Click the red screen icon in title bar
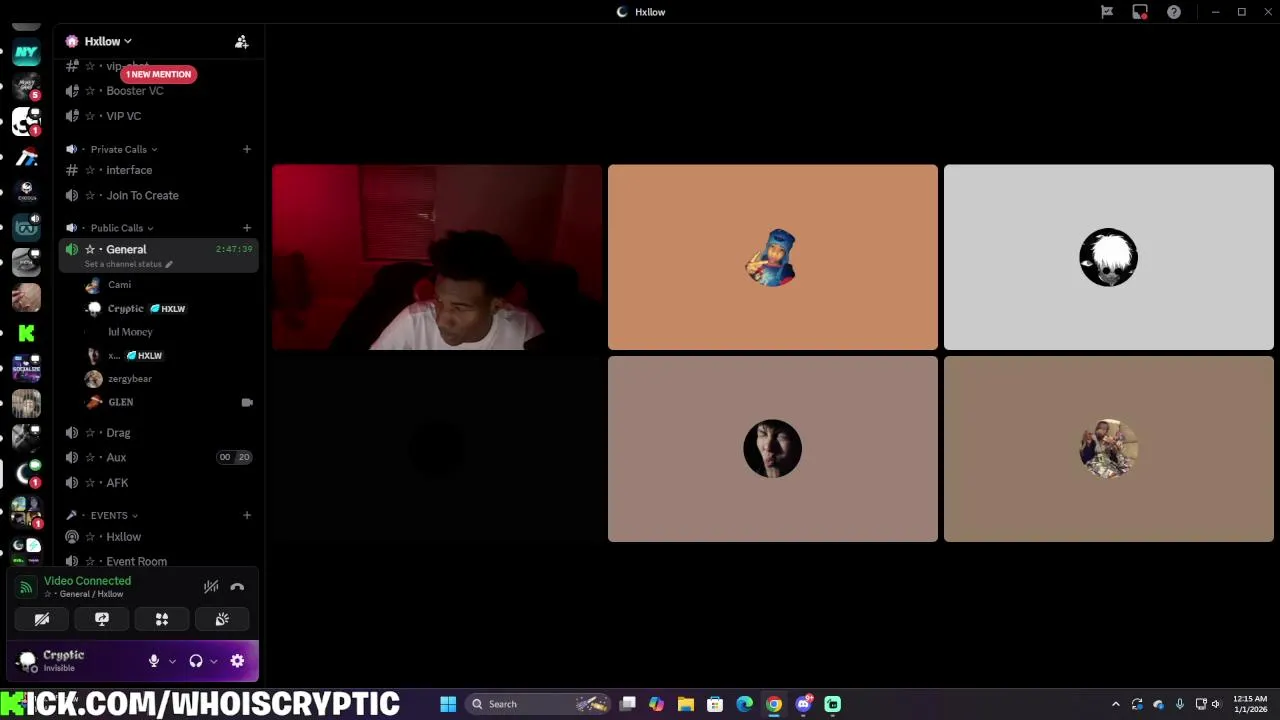 (1140, 12)
